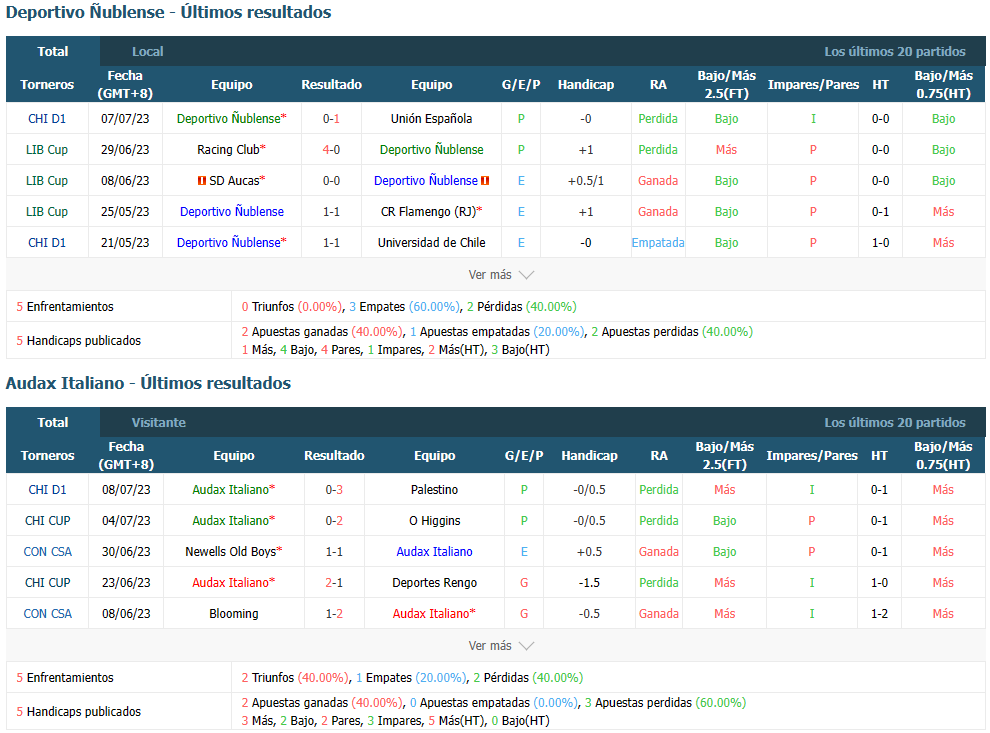Viewport: 990px width, 733px height.
Task: Click CHI CUP tournament dated 23/06/23
Action: (x=47, y=582)
